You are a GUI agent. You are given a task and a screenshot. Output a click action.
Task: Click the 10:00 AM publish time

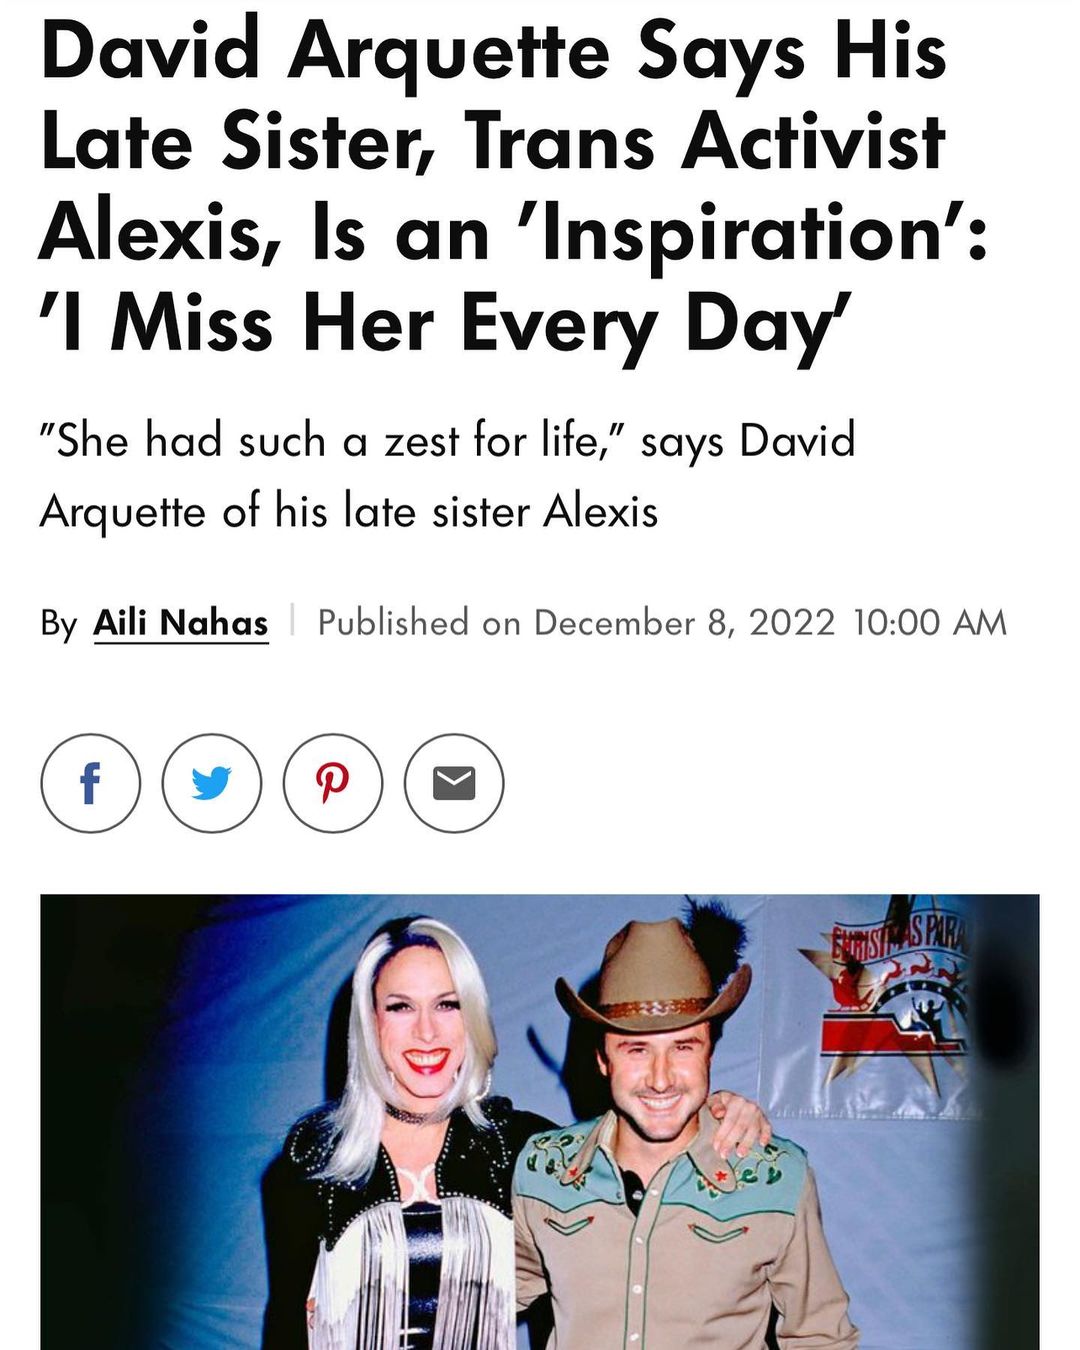(929, 623)
